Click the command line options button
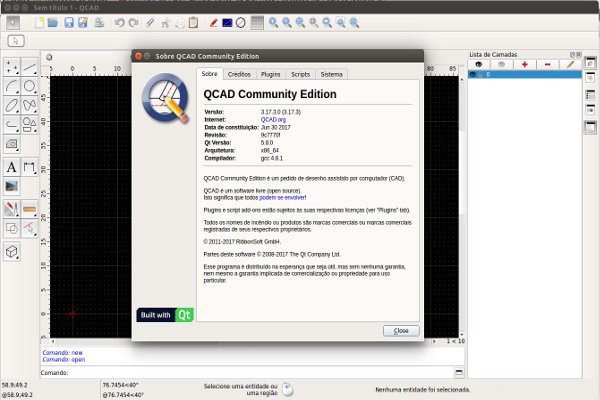This screenshot has width=600, height=400. (459, 372)
